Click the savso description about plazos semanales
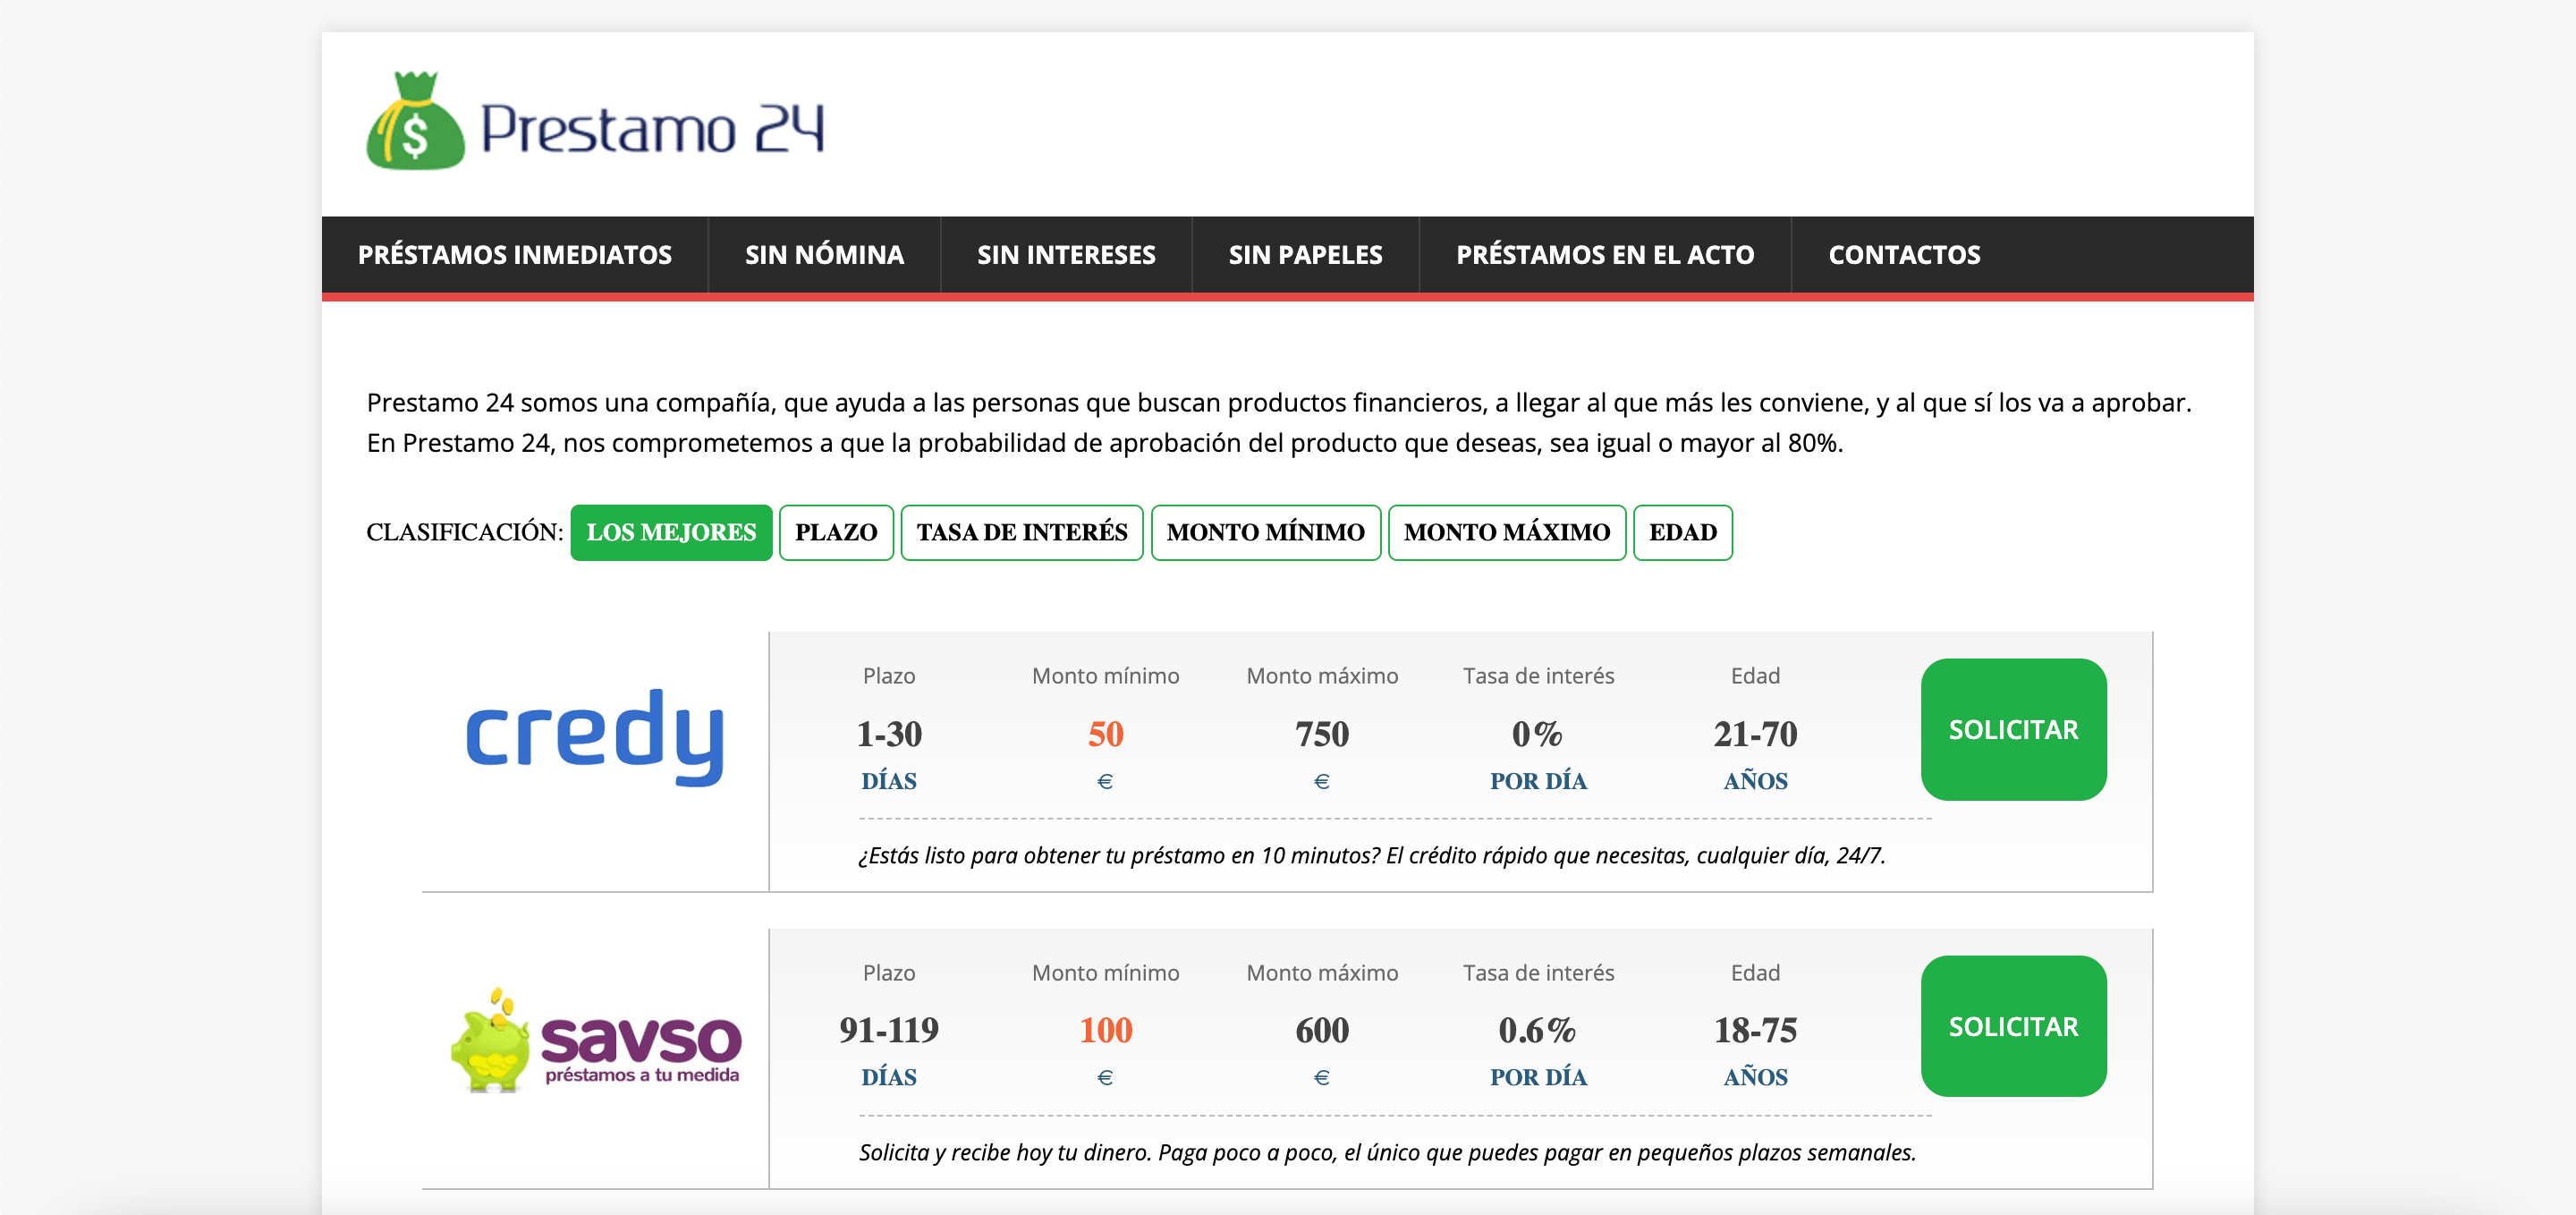Screen dimensions: 2576x1215 point(1387,1152)
